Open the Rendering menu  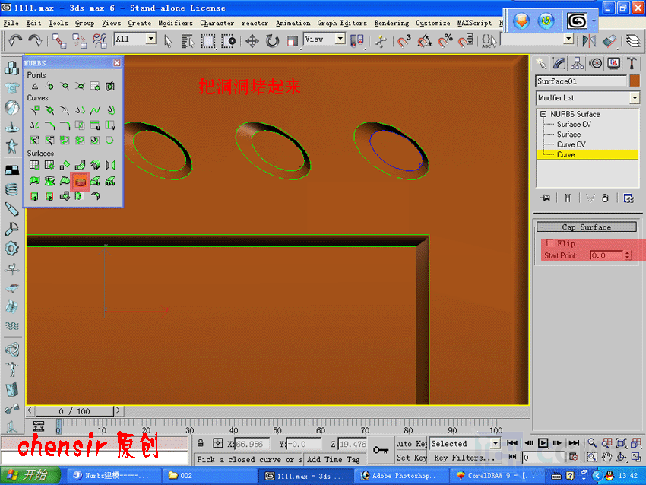pos(391,23)
